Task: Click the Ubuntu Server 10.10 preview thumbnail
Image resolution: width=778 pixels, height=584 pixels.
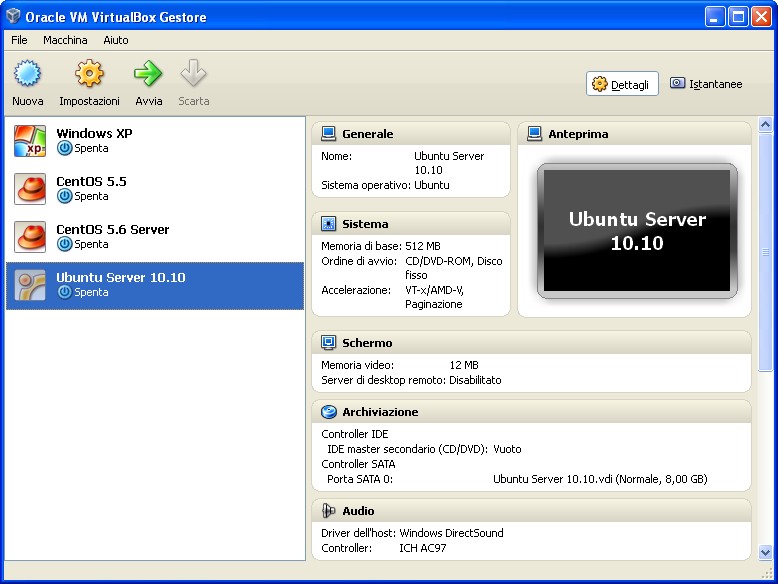Action: coord(637,231)
